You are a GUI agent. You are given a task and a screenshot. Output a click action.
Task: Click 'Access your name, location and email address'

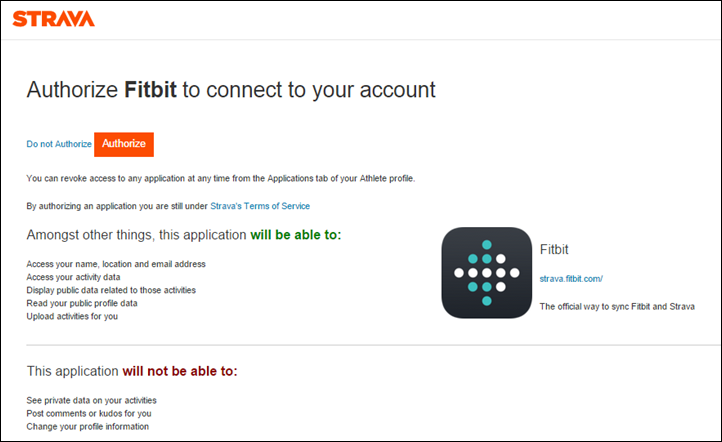[116, 264]
